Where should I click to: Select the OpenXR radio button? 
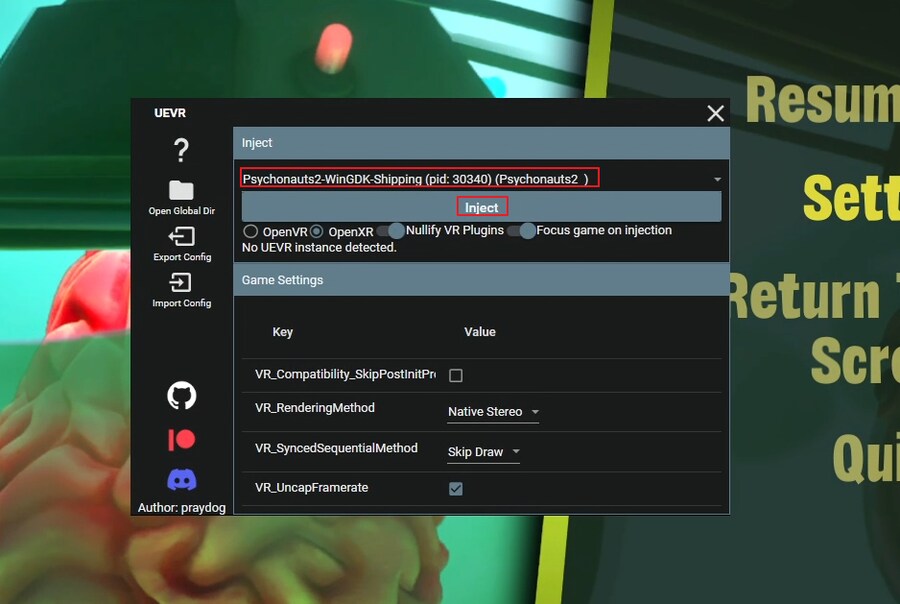(317, 231)
